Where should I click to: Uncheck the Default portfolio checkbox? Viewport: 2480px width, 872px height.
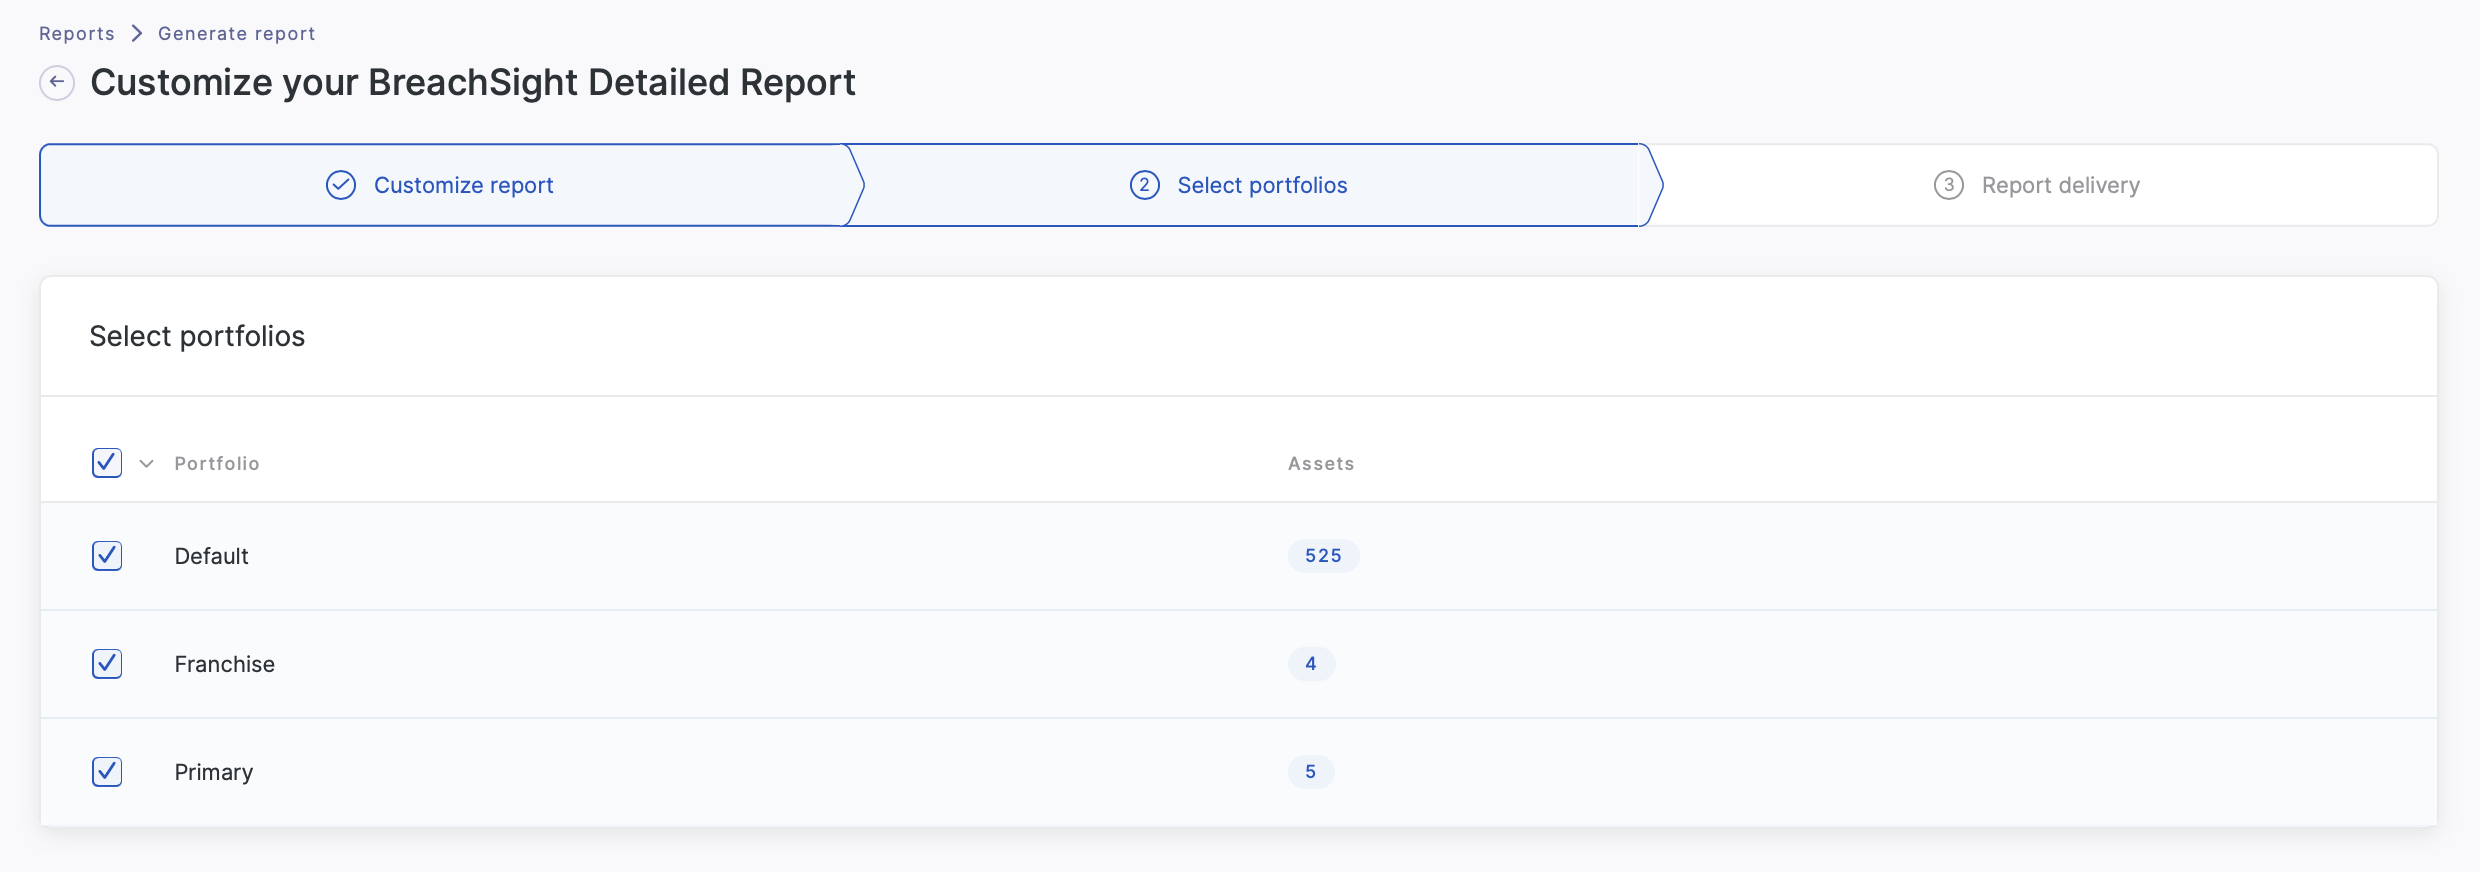click(107, 556)
